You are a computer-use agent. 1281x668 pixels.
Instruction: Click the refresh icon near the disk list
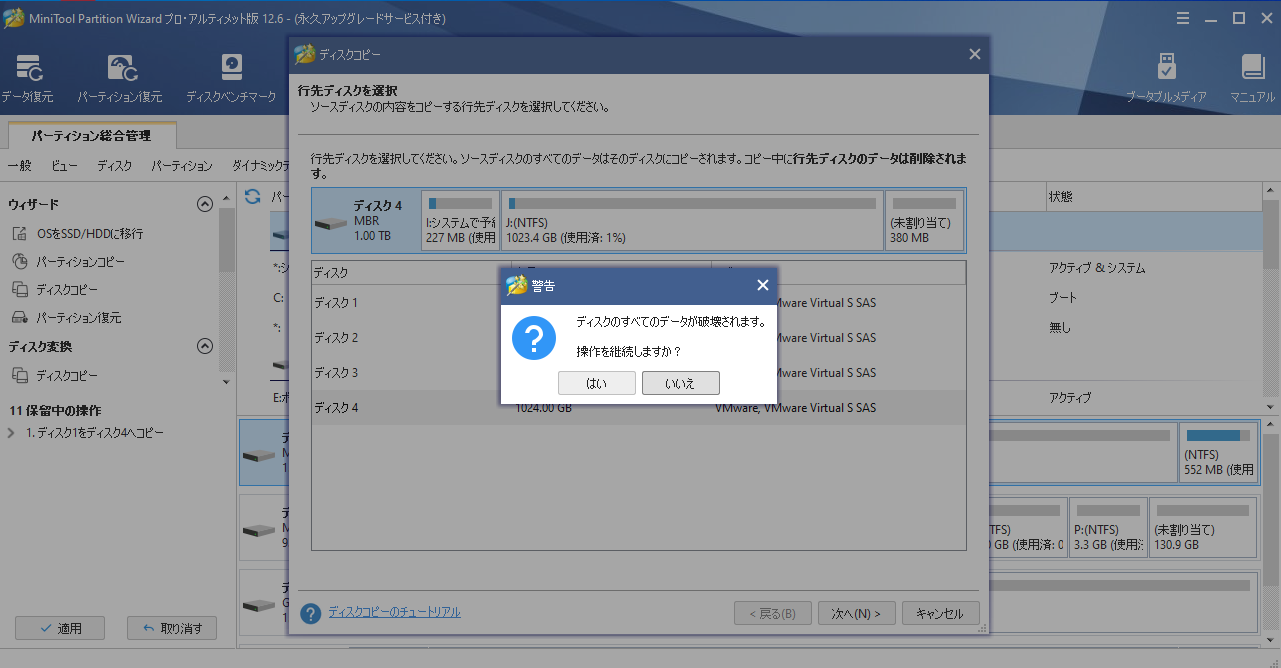pos(252,197)
